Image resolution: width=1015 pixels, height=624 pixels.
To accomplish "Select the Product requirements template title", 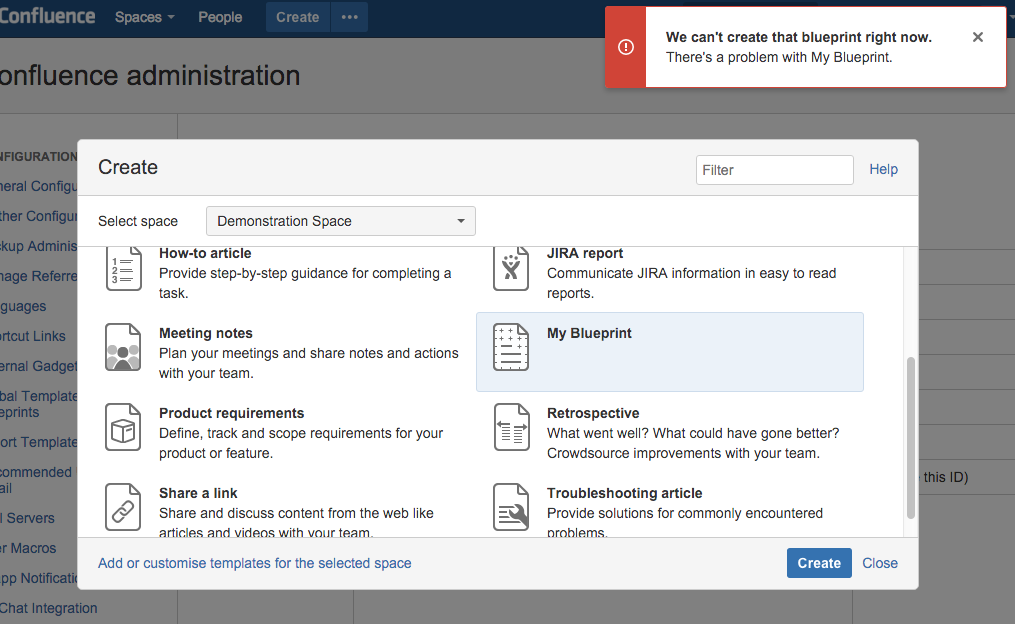I will (x=232, y=413).
